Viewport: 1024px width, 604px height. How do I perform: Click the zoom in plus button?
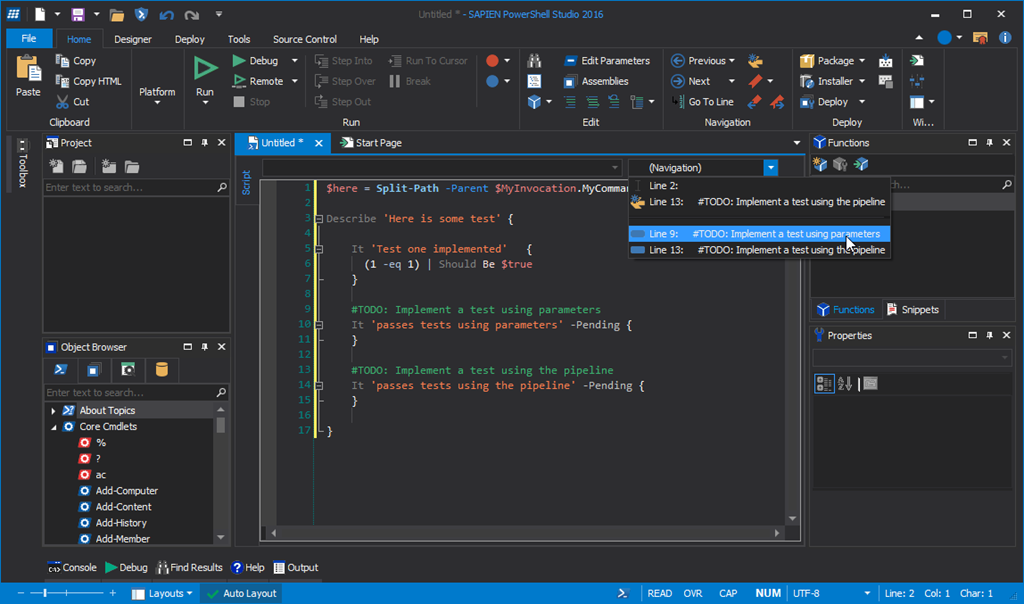point(113,593)
